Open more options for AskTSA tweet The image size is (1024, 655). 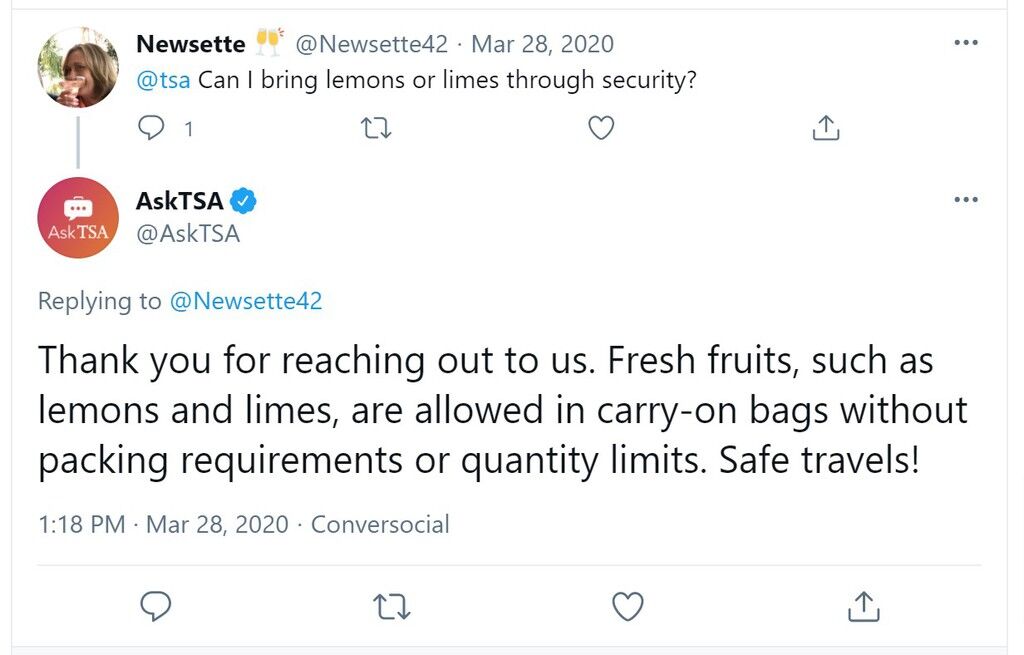966,200
